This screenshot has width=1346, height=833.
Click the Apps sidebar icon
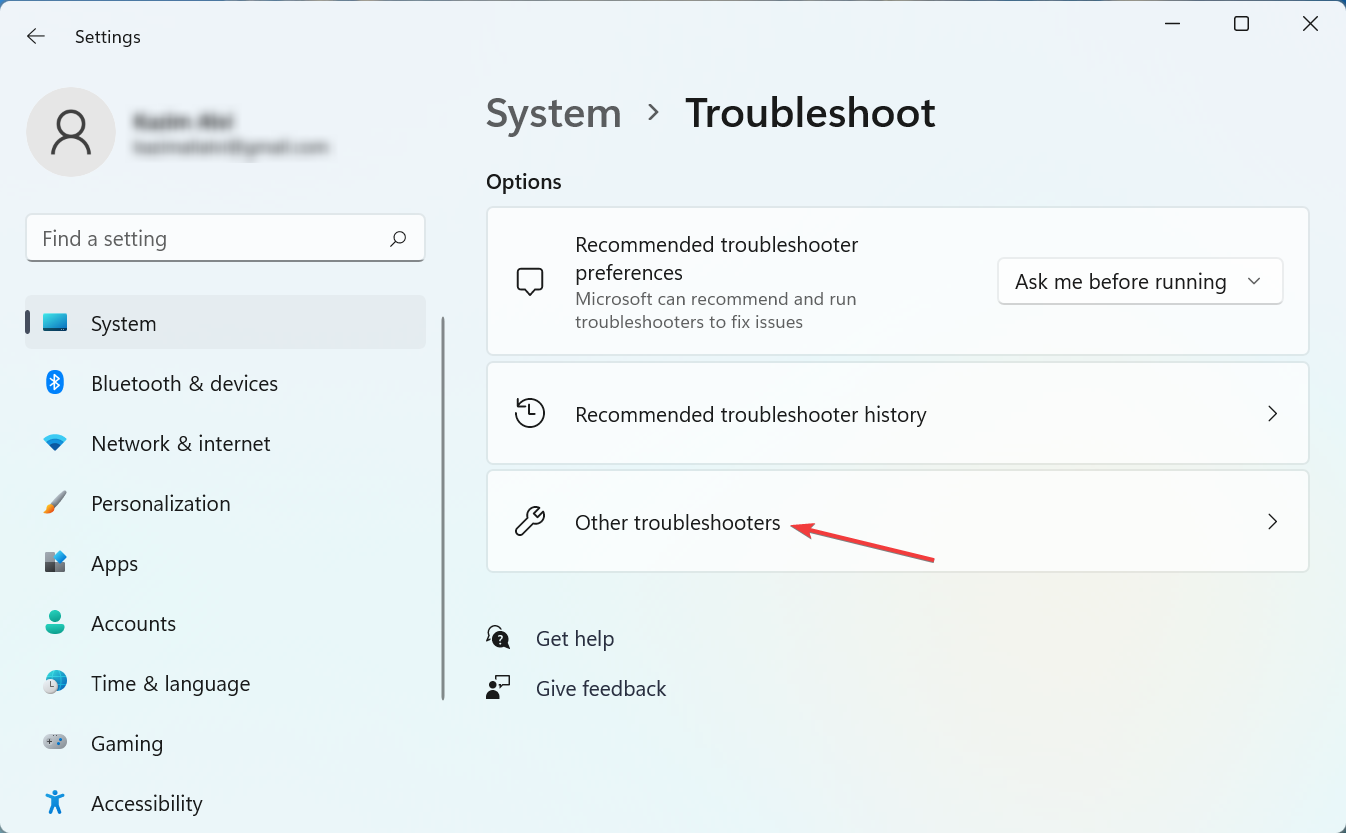click(x=53, y=563)
